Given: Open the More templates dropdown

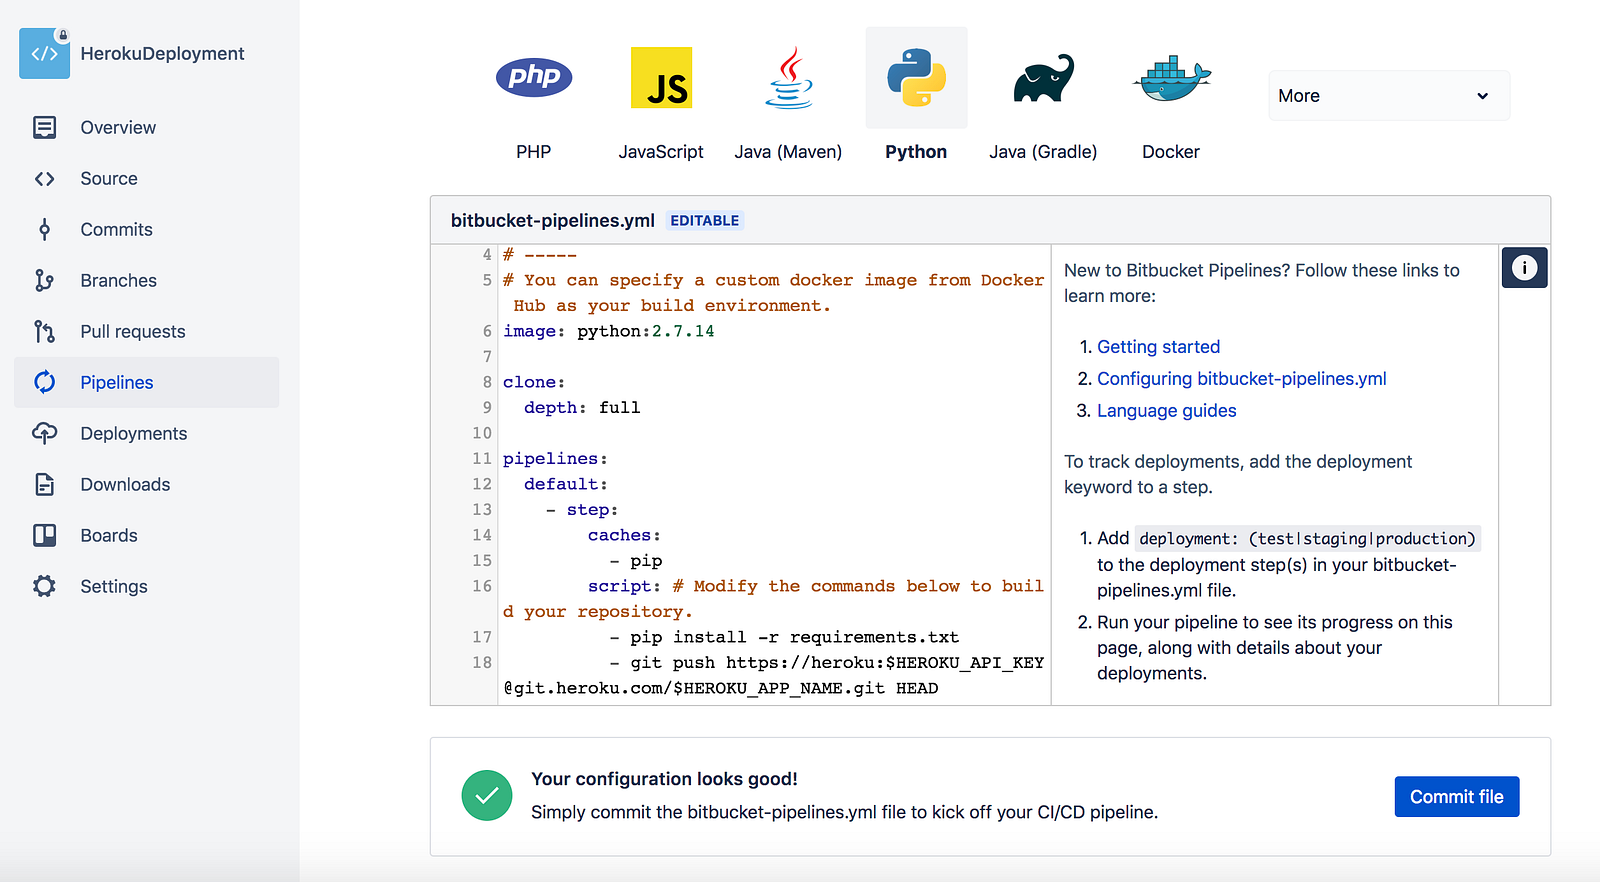Looking at the screenshot, I should (1389, 96).
